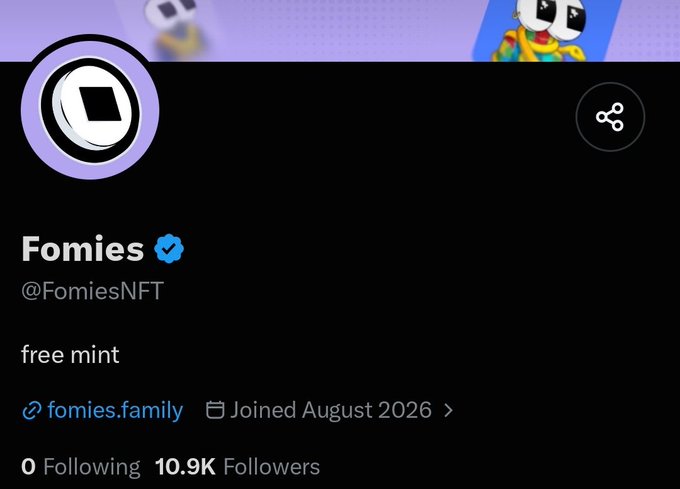
Task: Open the fomies.family website link
Action: click(x=115, y=410)
